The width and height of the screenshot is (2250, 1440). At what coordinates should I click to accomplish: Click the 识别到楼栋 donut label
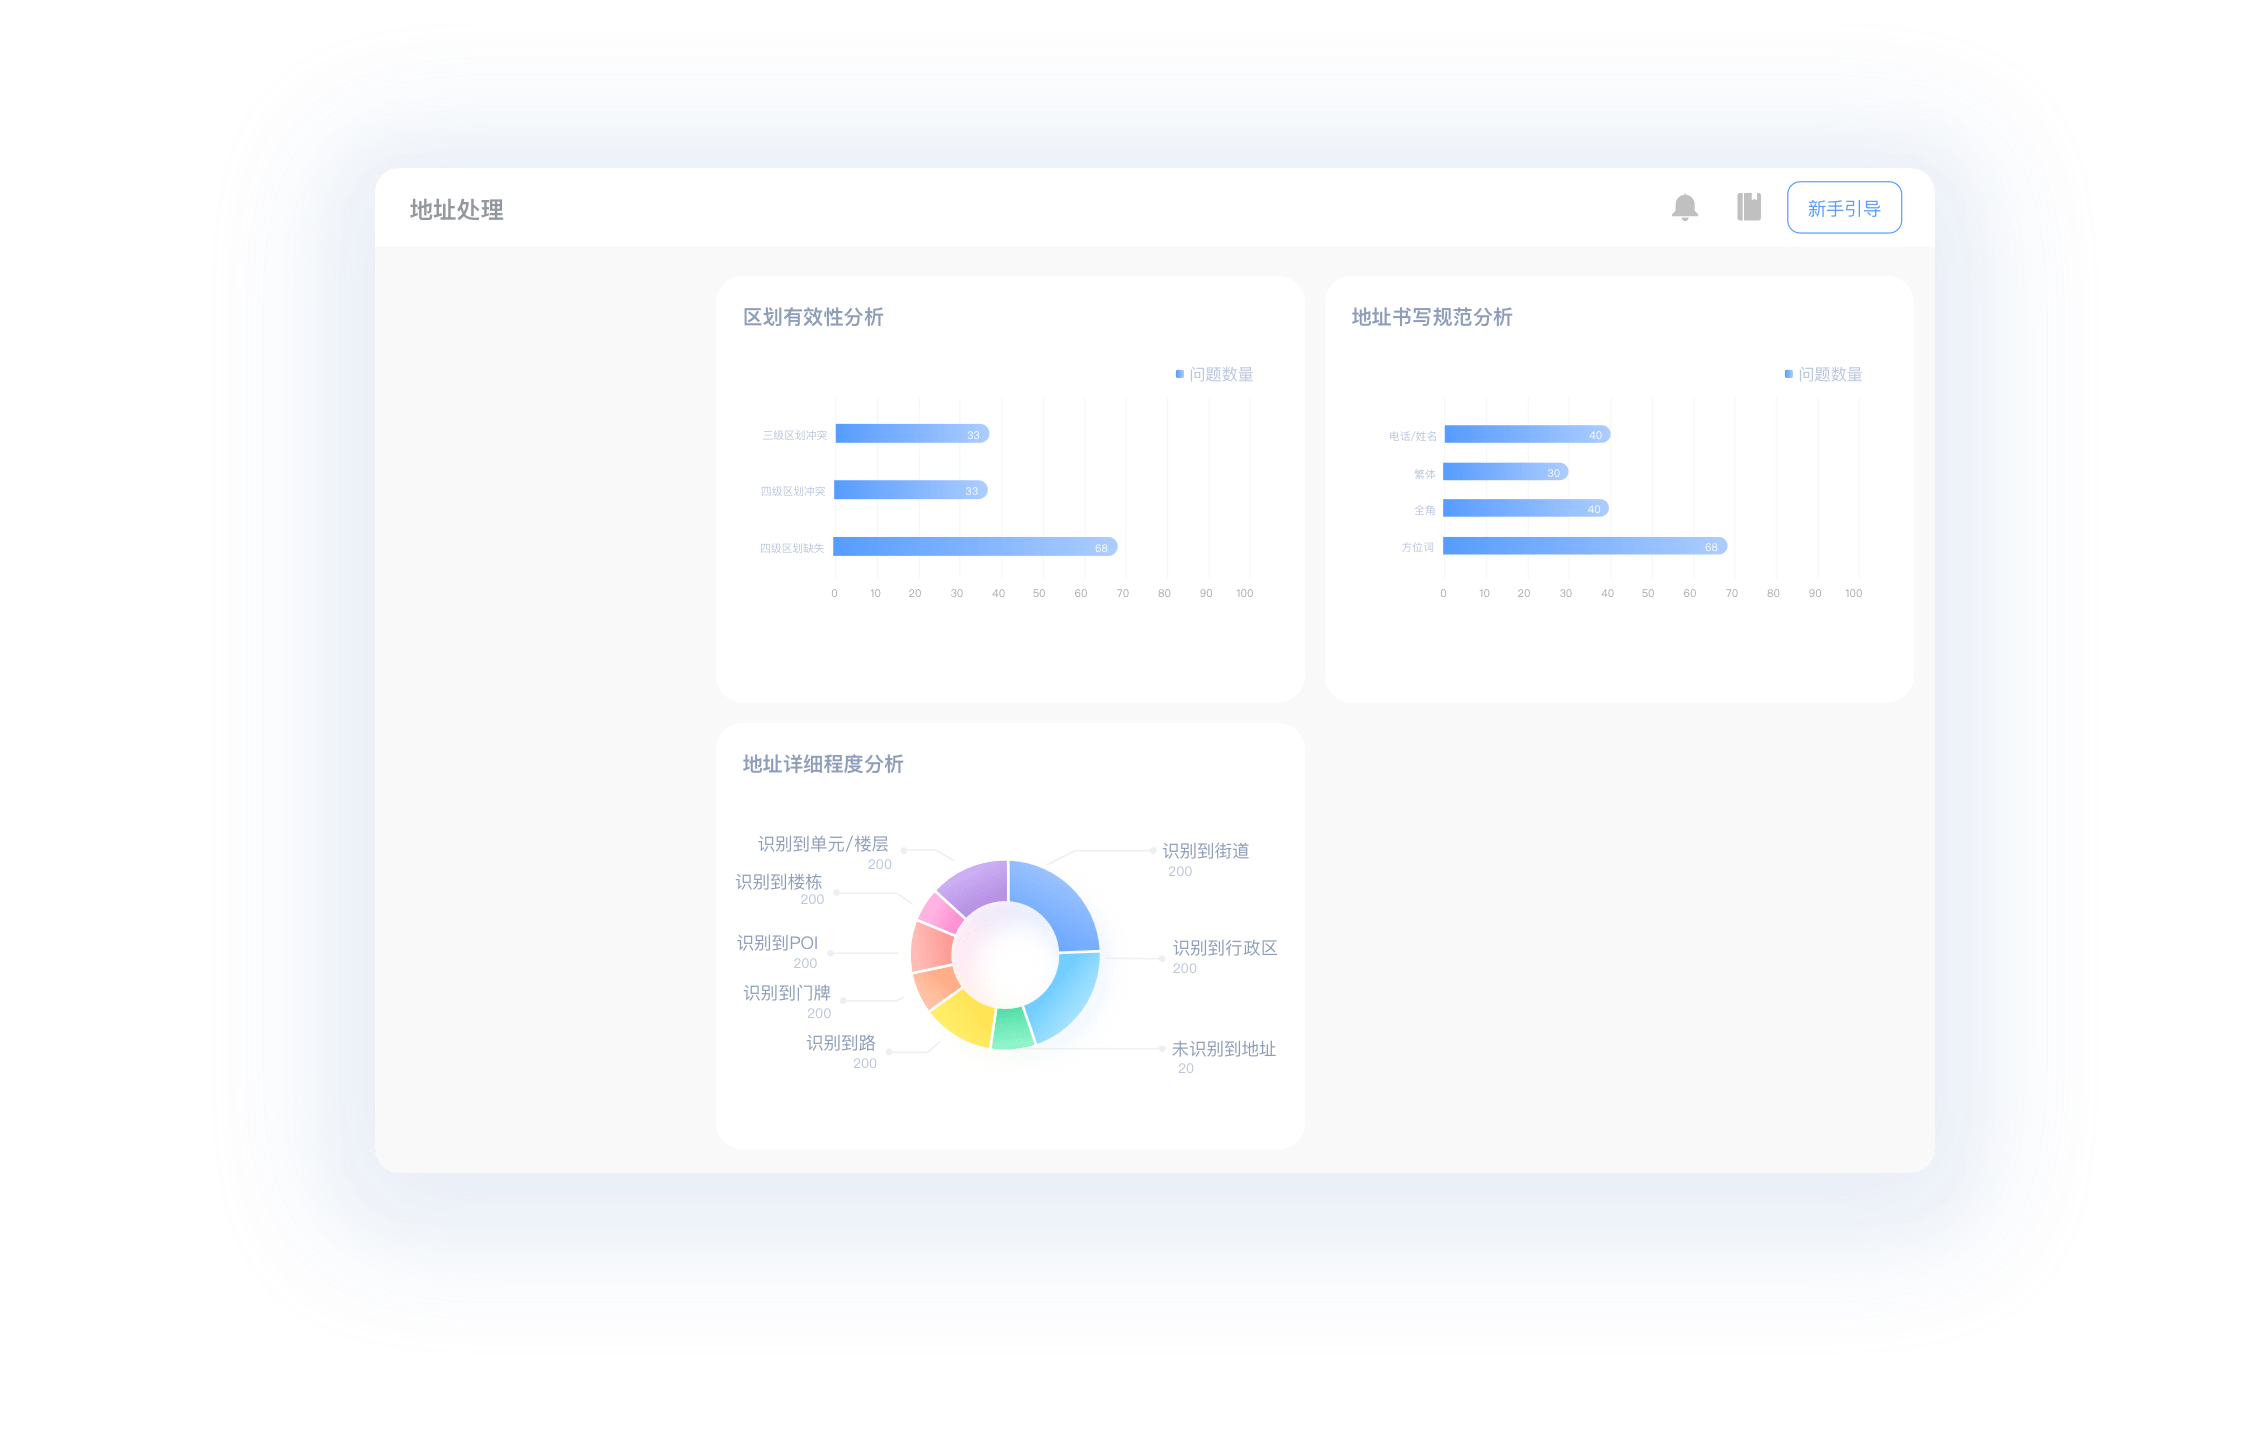(x=779, y=881)
